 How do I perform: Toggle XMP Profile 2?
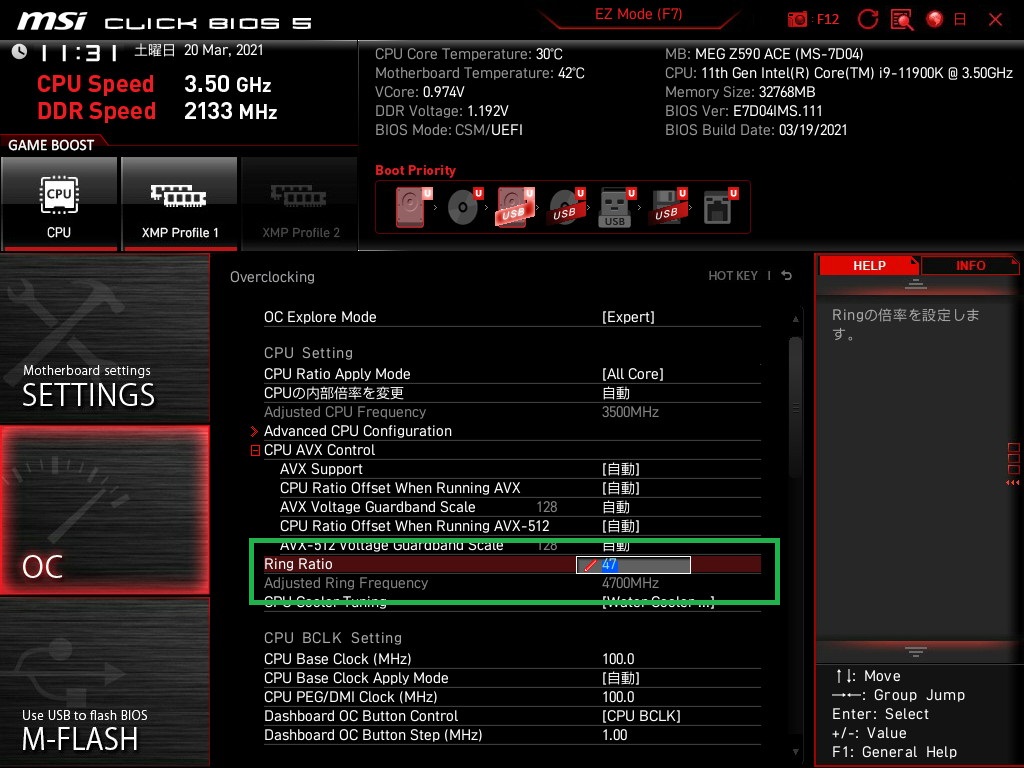300,204
